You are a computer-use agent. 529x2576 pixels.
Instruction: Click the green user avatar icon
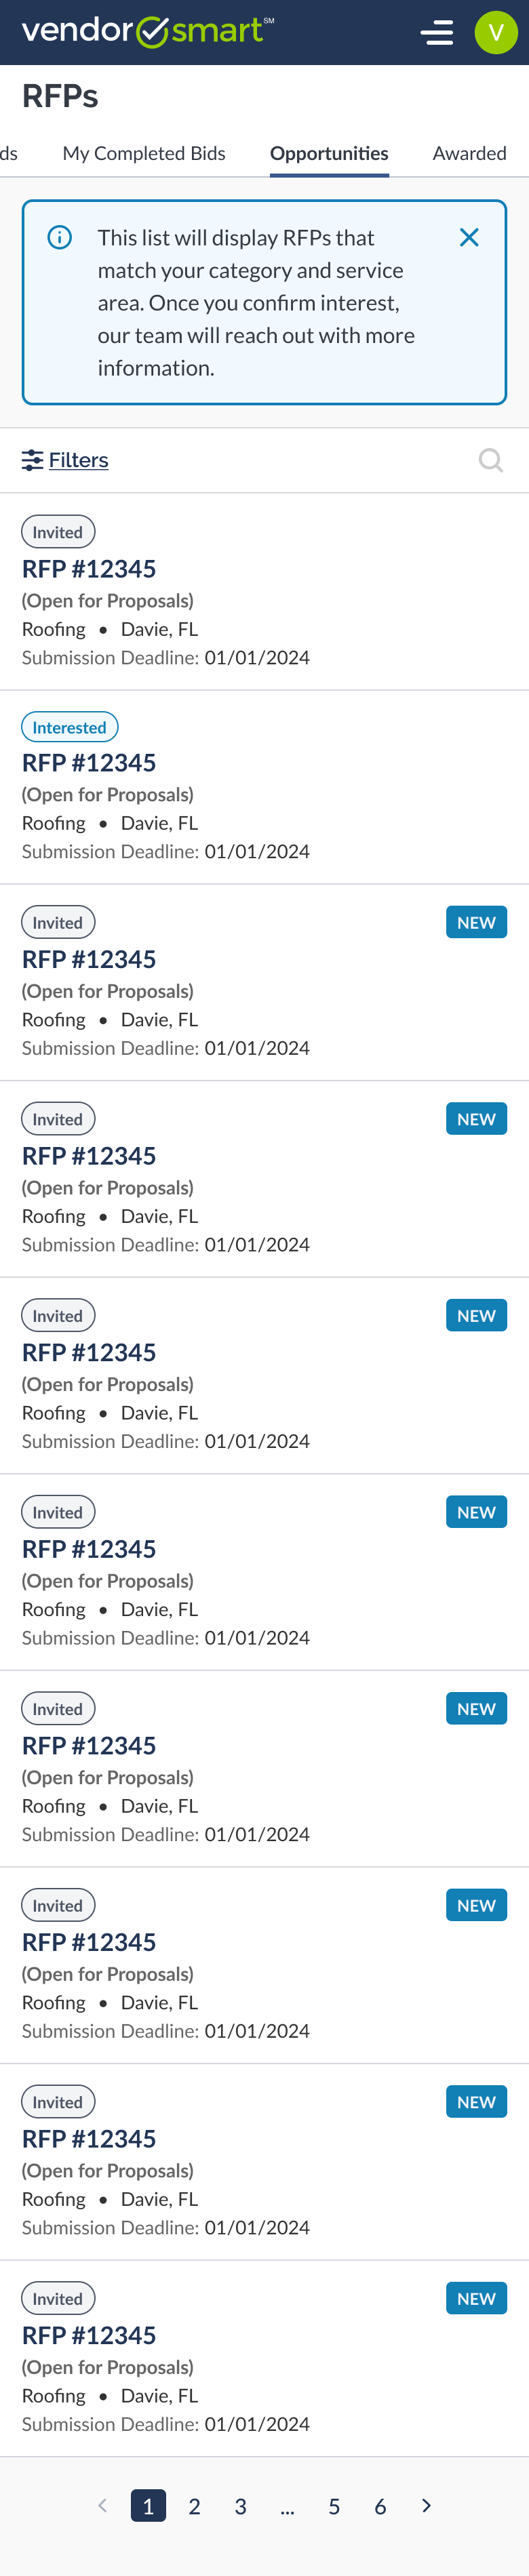(495, 33)
